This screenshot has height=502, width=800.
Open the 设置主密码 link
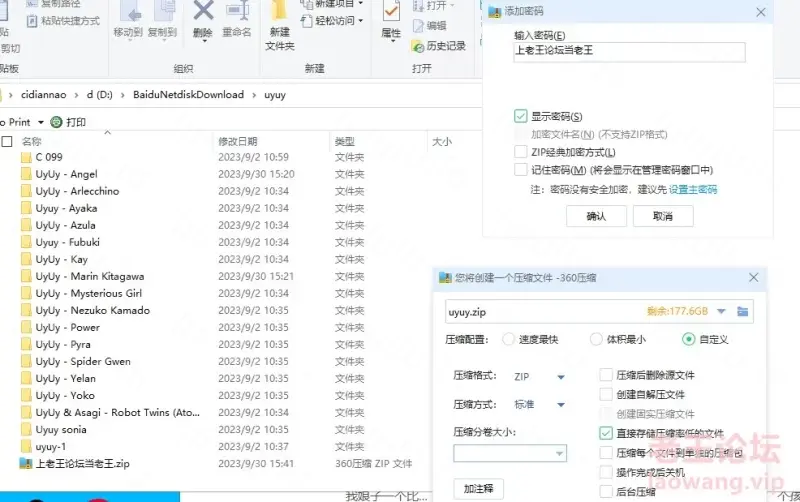point(693,190)
